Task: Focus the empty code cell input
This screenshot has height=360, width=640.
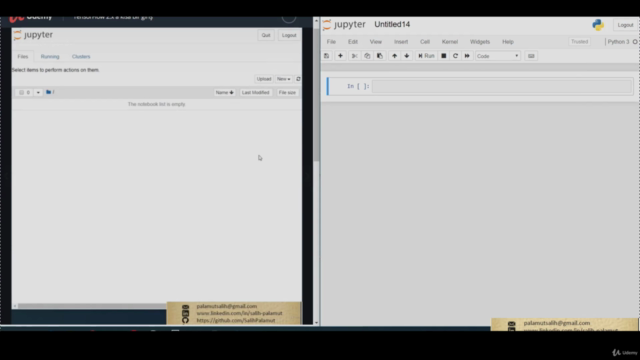Action: pyautogui.click(x=502, y=86)
